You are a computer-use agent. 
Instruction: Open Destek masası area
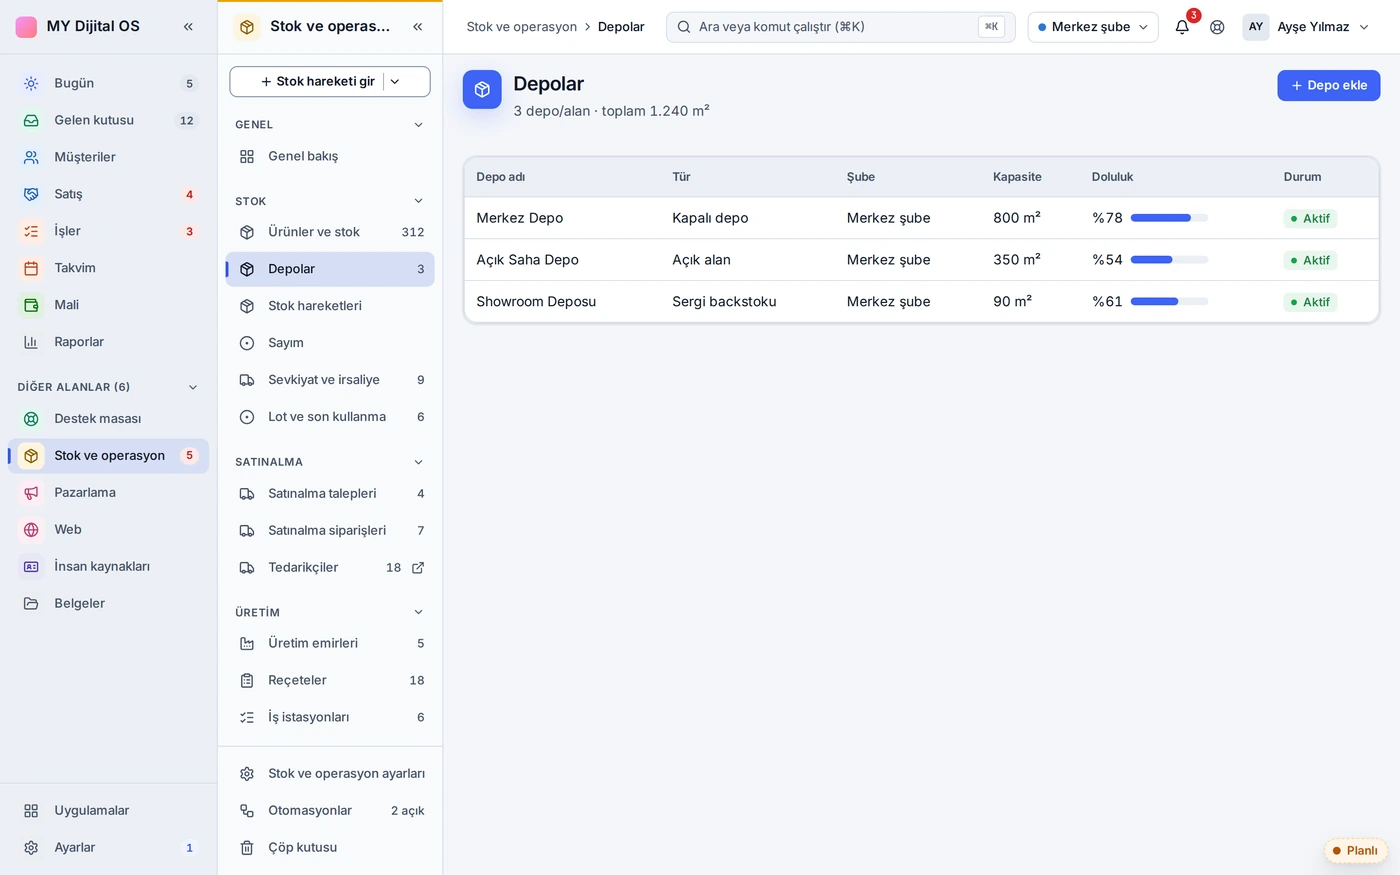pyautogui.click(x=108, y=419)
